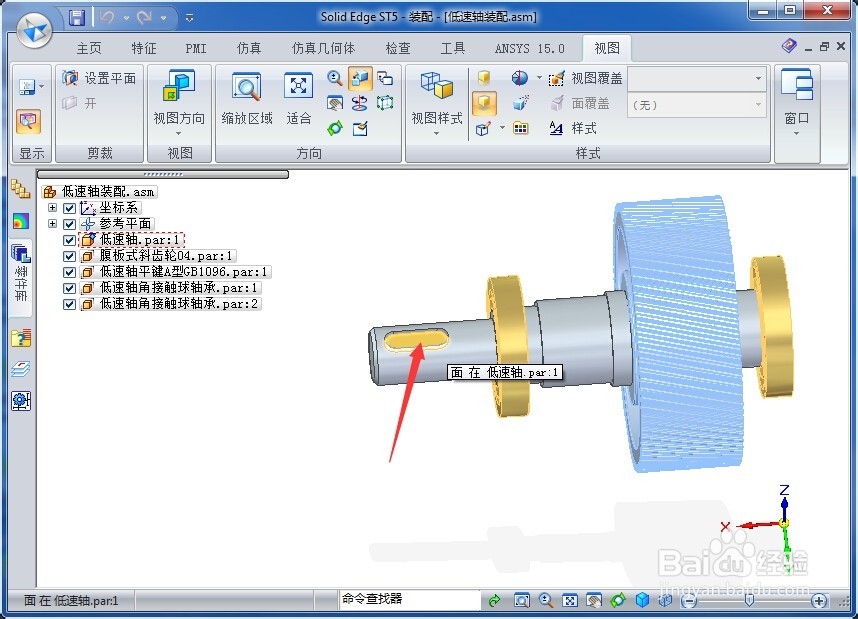
Task: Open the empty style combo box
Action: pos(697,79)
